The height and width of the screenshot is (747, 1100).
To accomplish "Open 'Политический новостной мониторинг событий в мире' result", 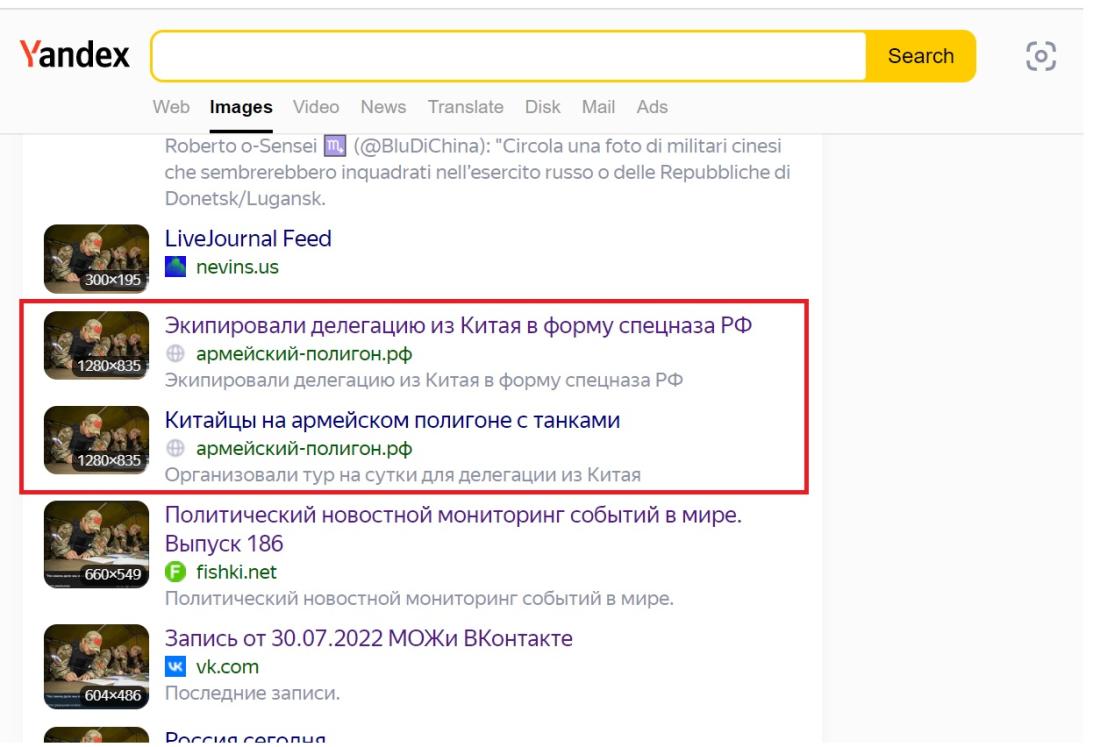I will coord(453,529).
